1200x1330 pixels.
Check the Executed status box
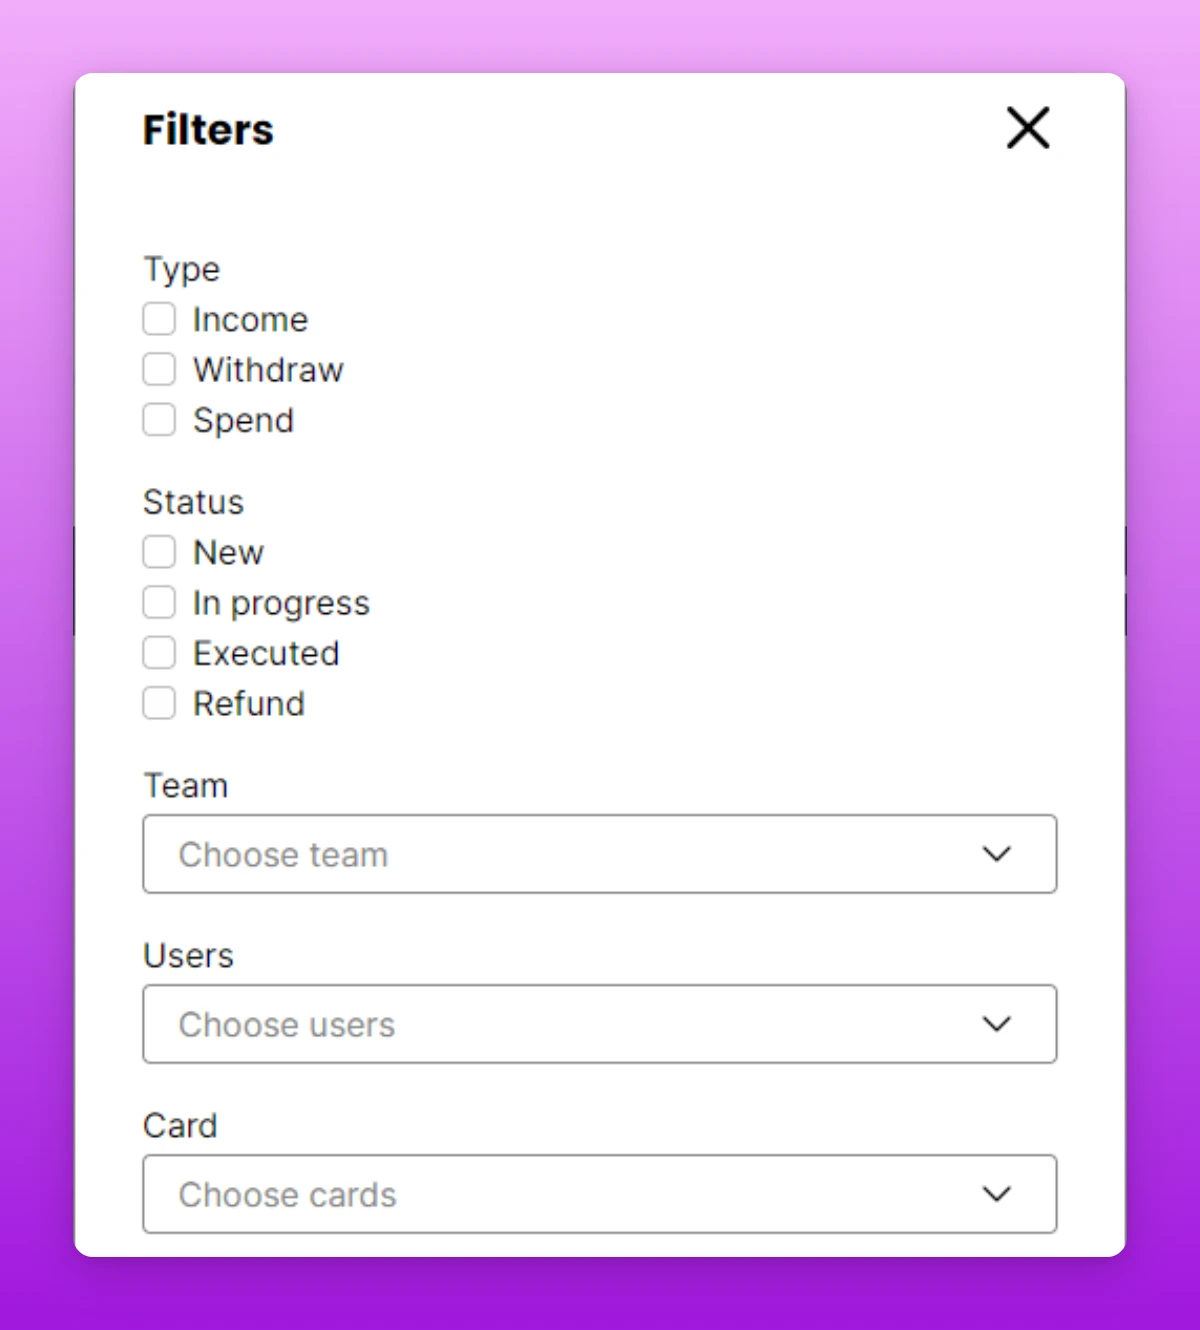pos(159,653)
